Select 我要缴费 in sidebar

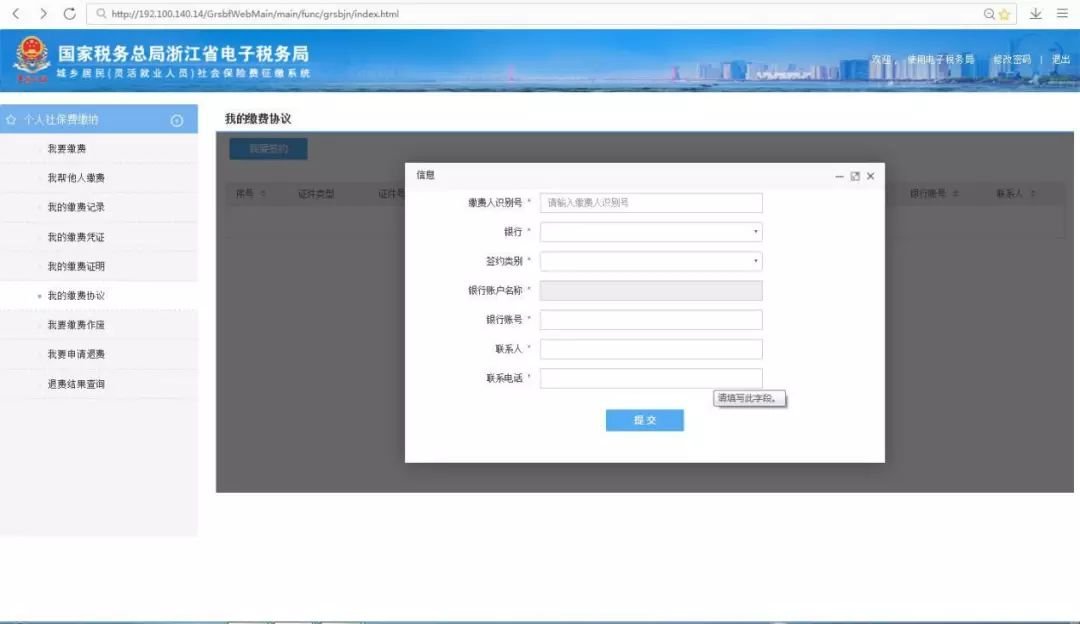(x=67, y=149)
